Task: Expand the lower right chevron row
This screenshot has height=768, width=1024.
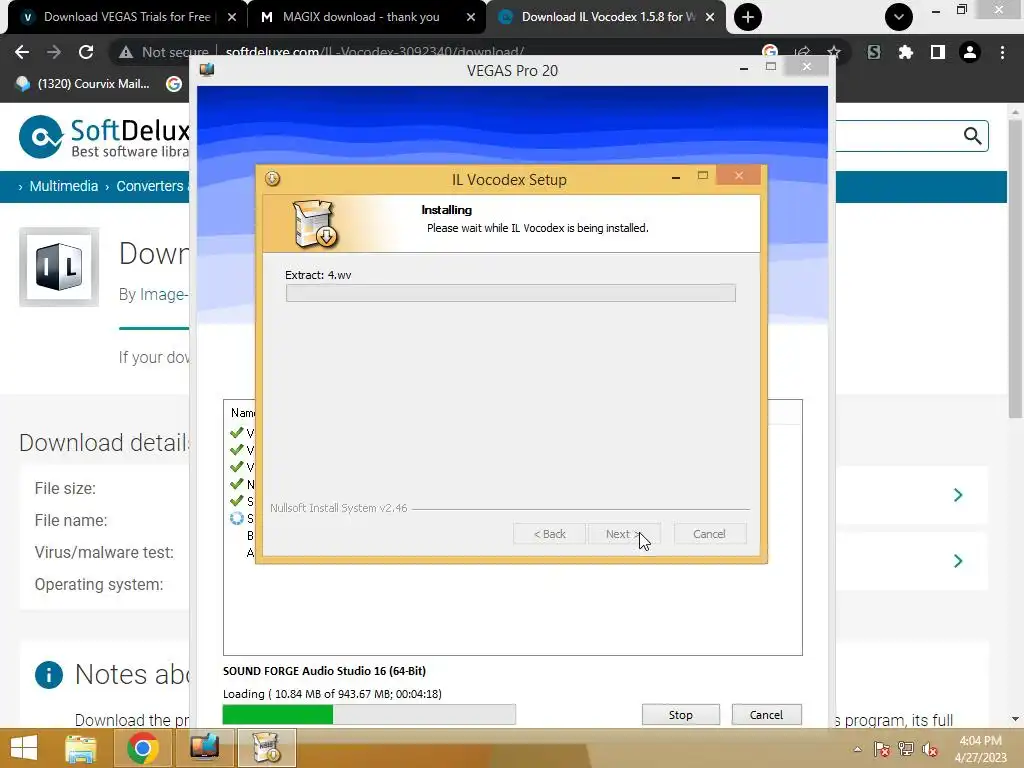Action: click(x=958, y=561)
